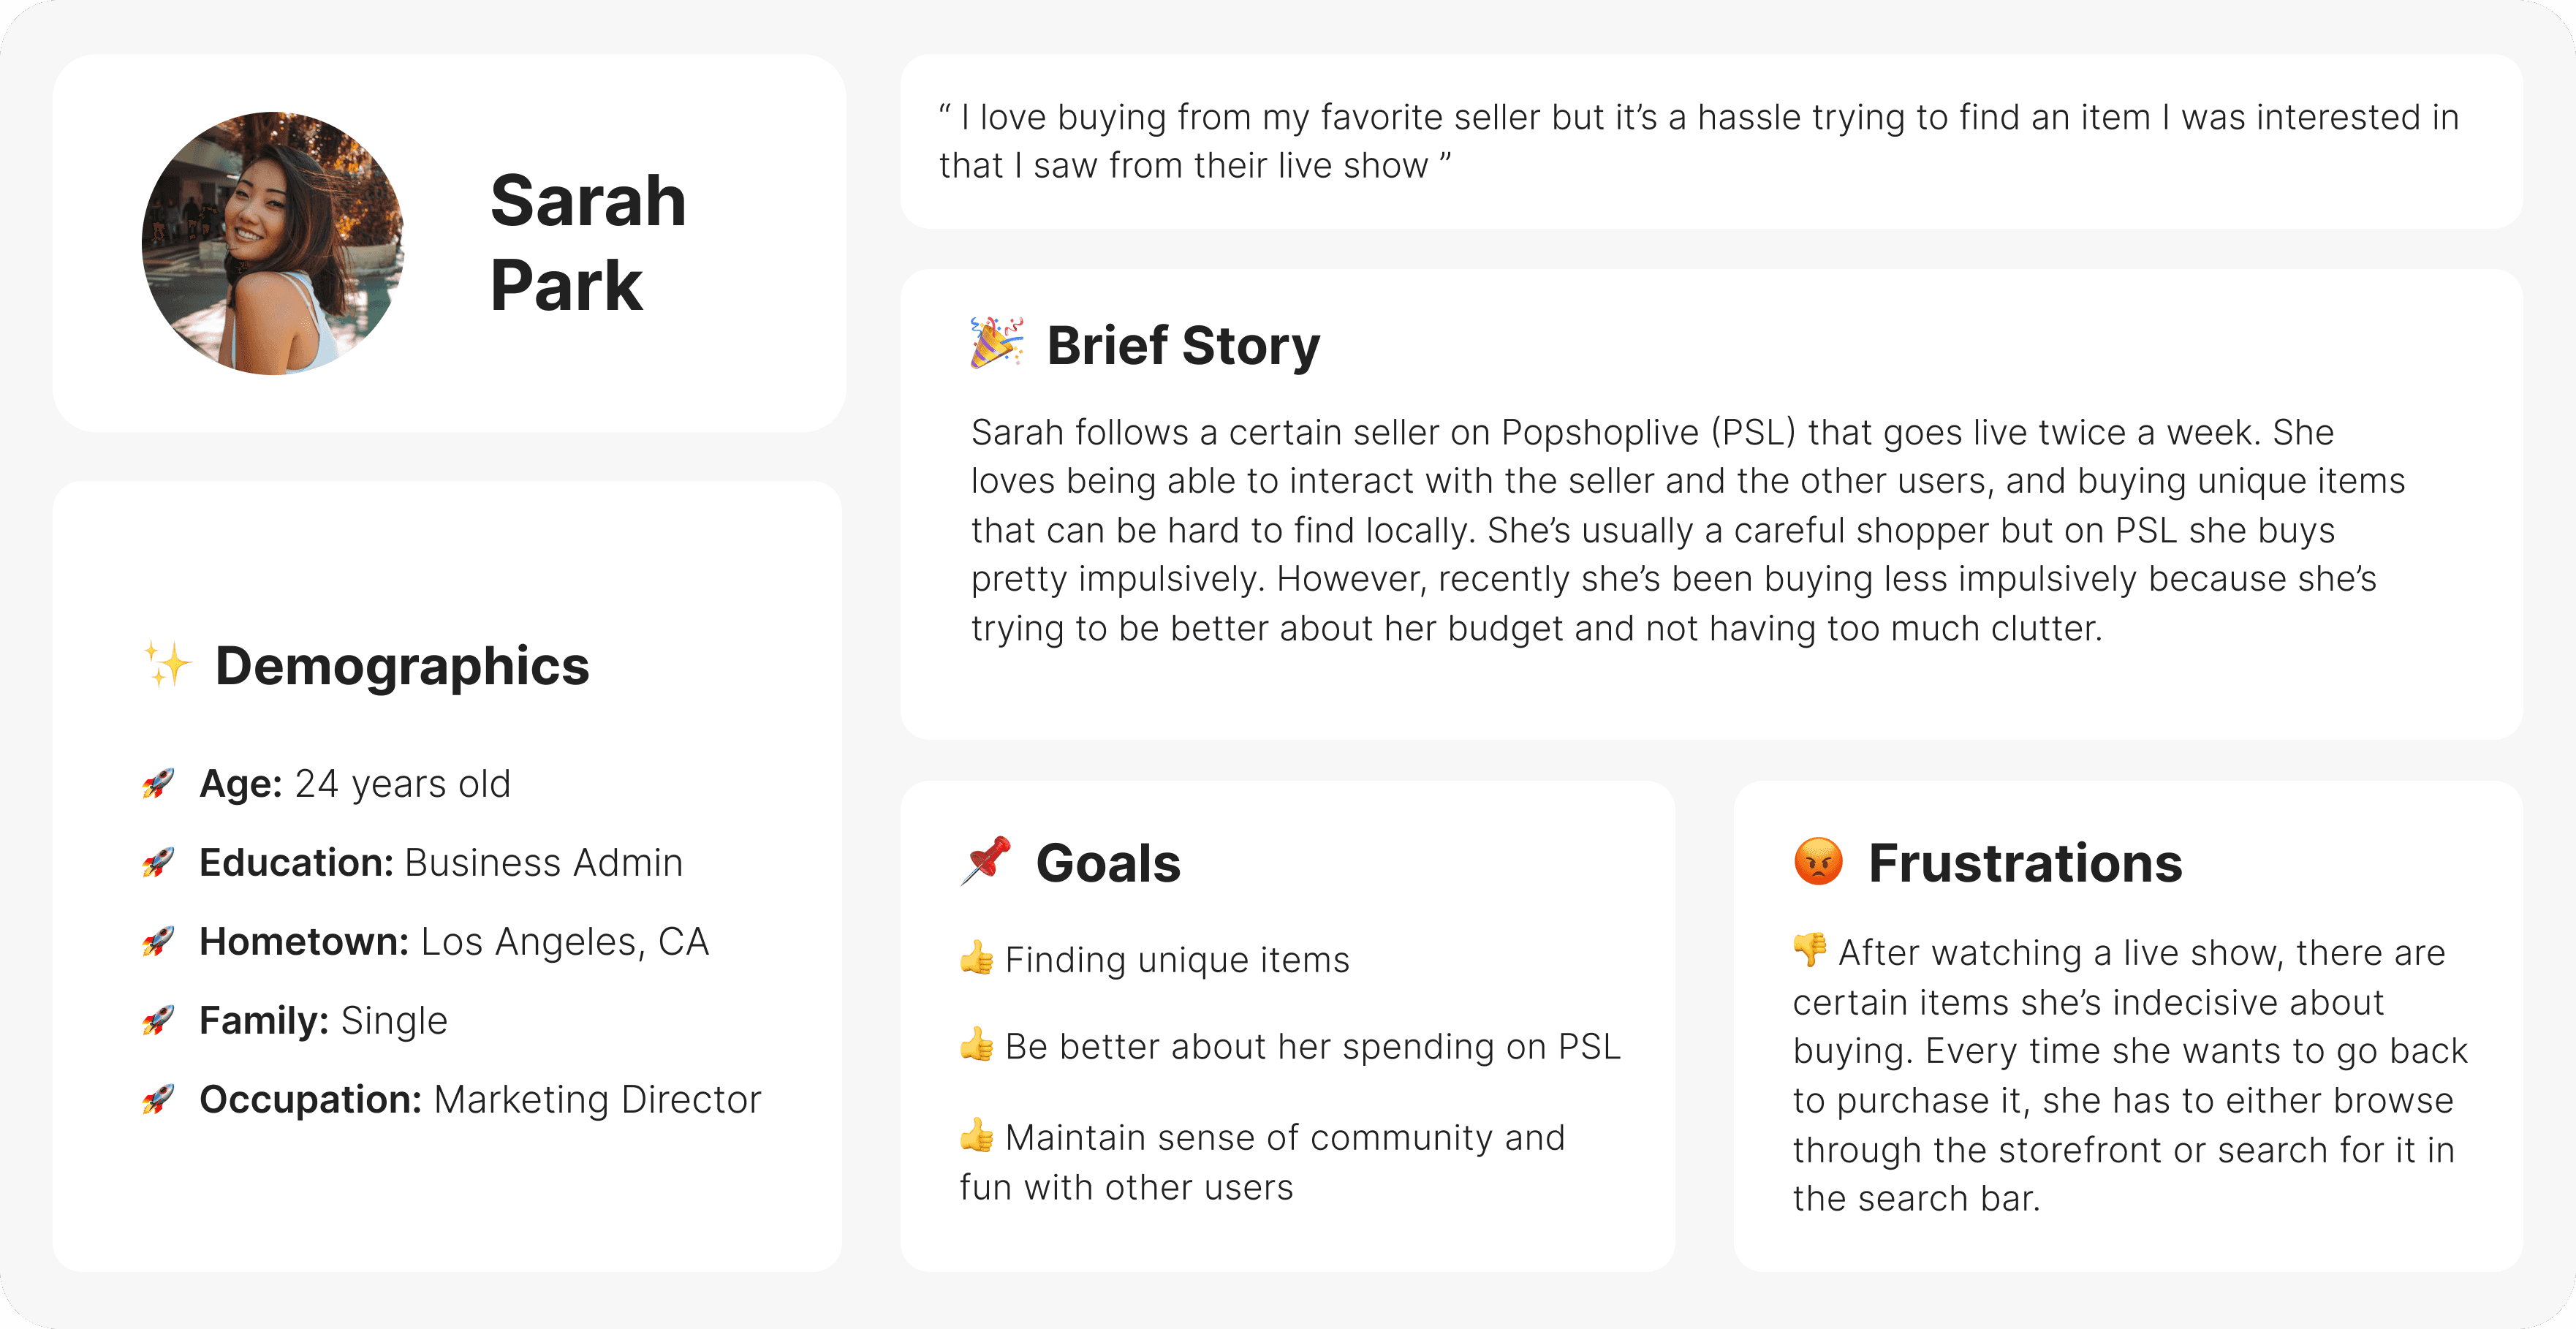The image size is (2576, 1329).
Task: Click the angry face icon beside Frustrations
Action: 1818,861
